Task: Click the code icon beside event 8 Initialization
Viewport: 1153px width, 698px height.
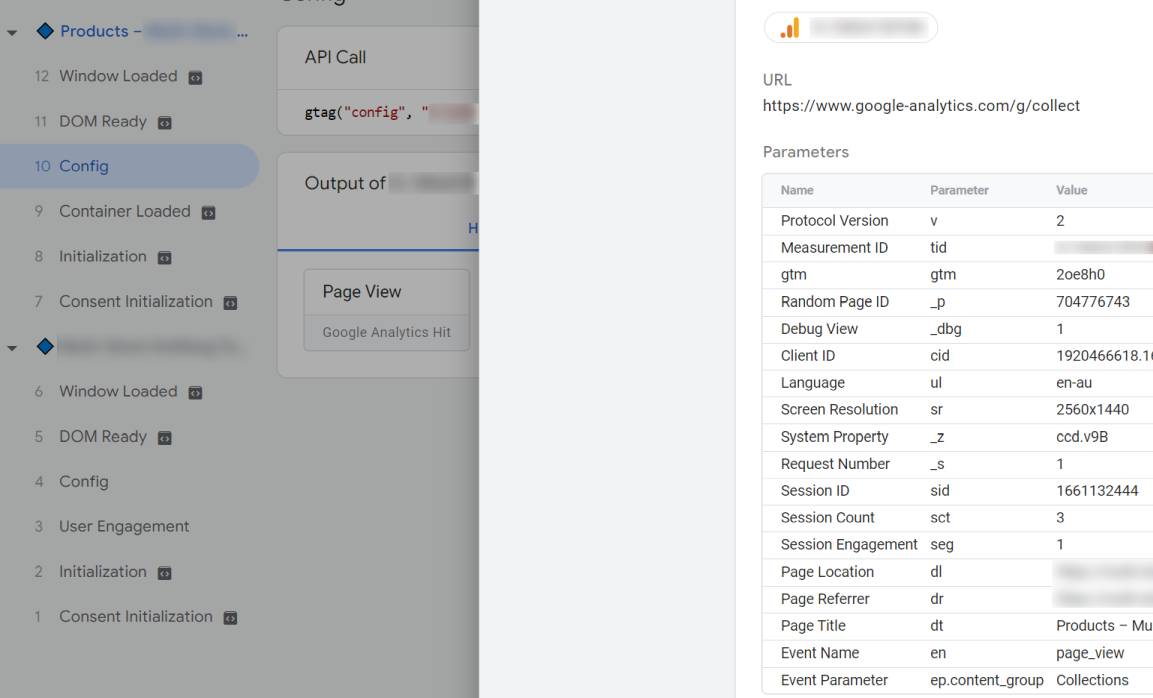Action: 165,258
